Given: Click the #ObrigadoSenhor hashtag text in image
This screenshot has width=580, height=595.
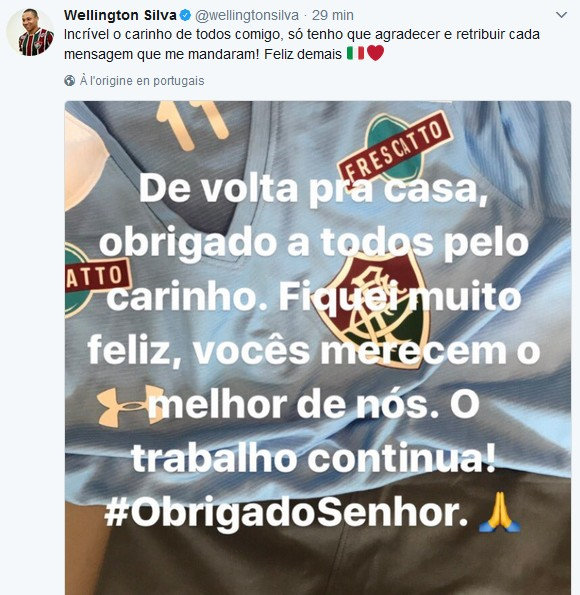Looking at the screenshot, I should coord(286,512).
